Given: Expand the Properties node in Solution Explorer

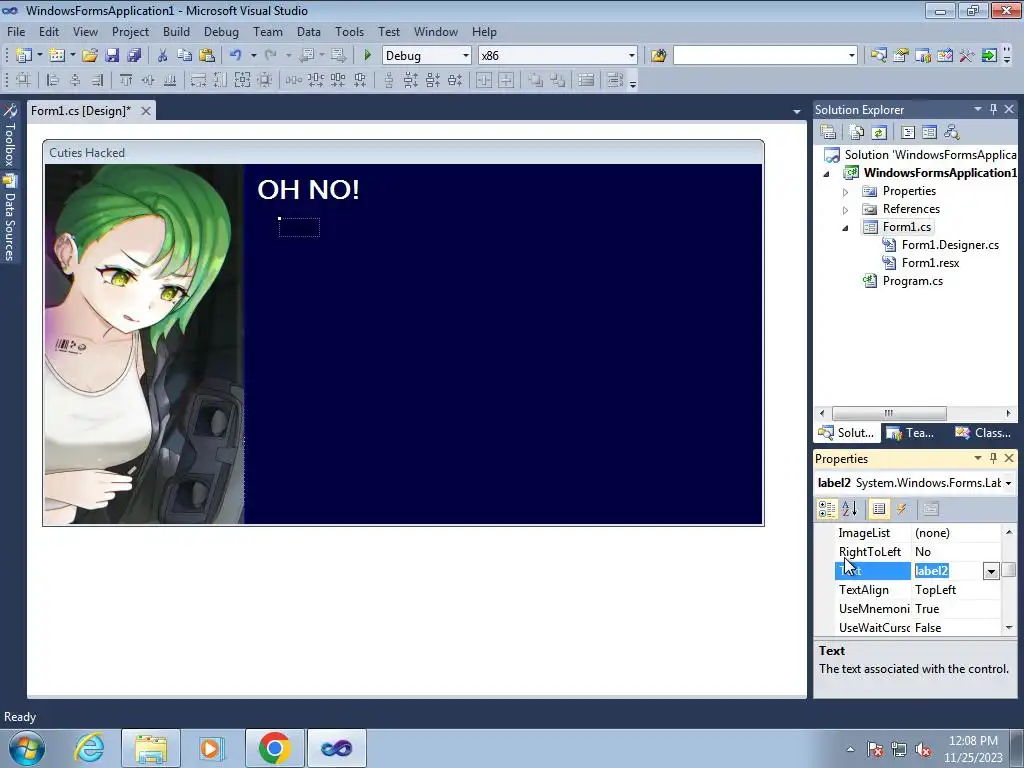Looking at the screenshot, I should point(846,192).
